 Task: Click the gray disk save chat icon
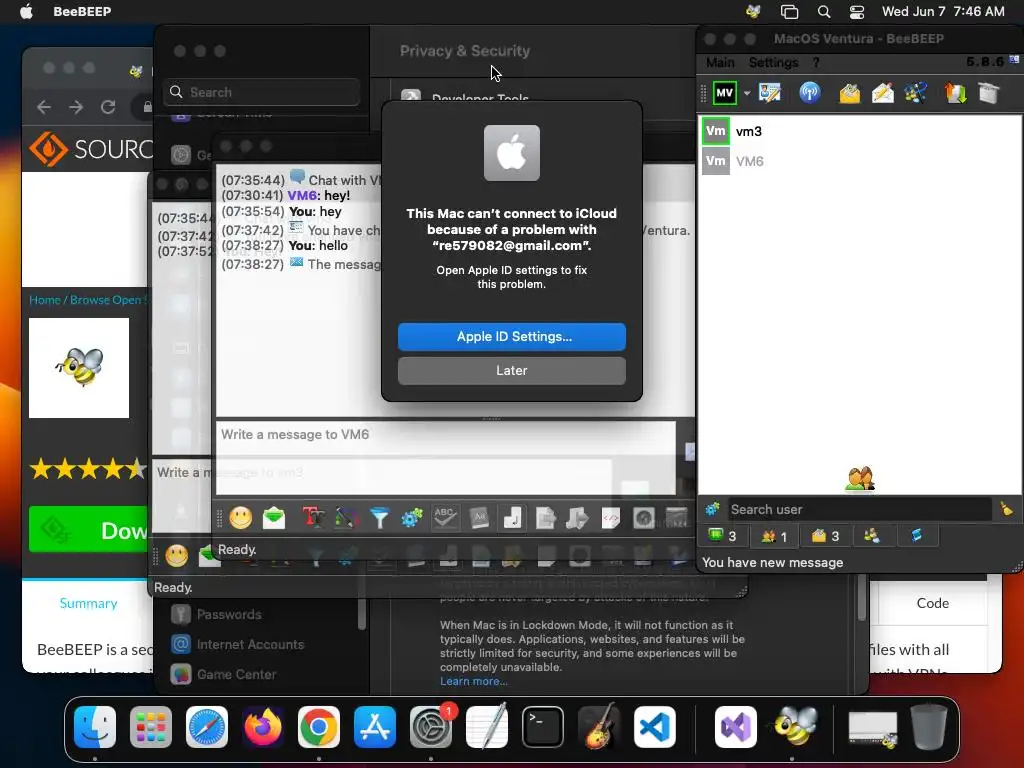coord(643,519)
